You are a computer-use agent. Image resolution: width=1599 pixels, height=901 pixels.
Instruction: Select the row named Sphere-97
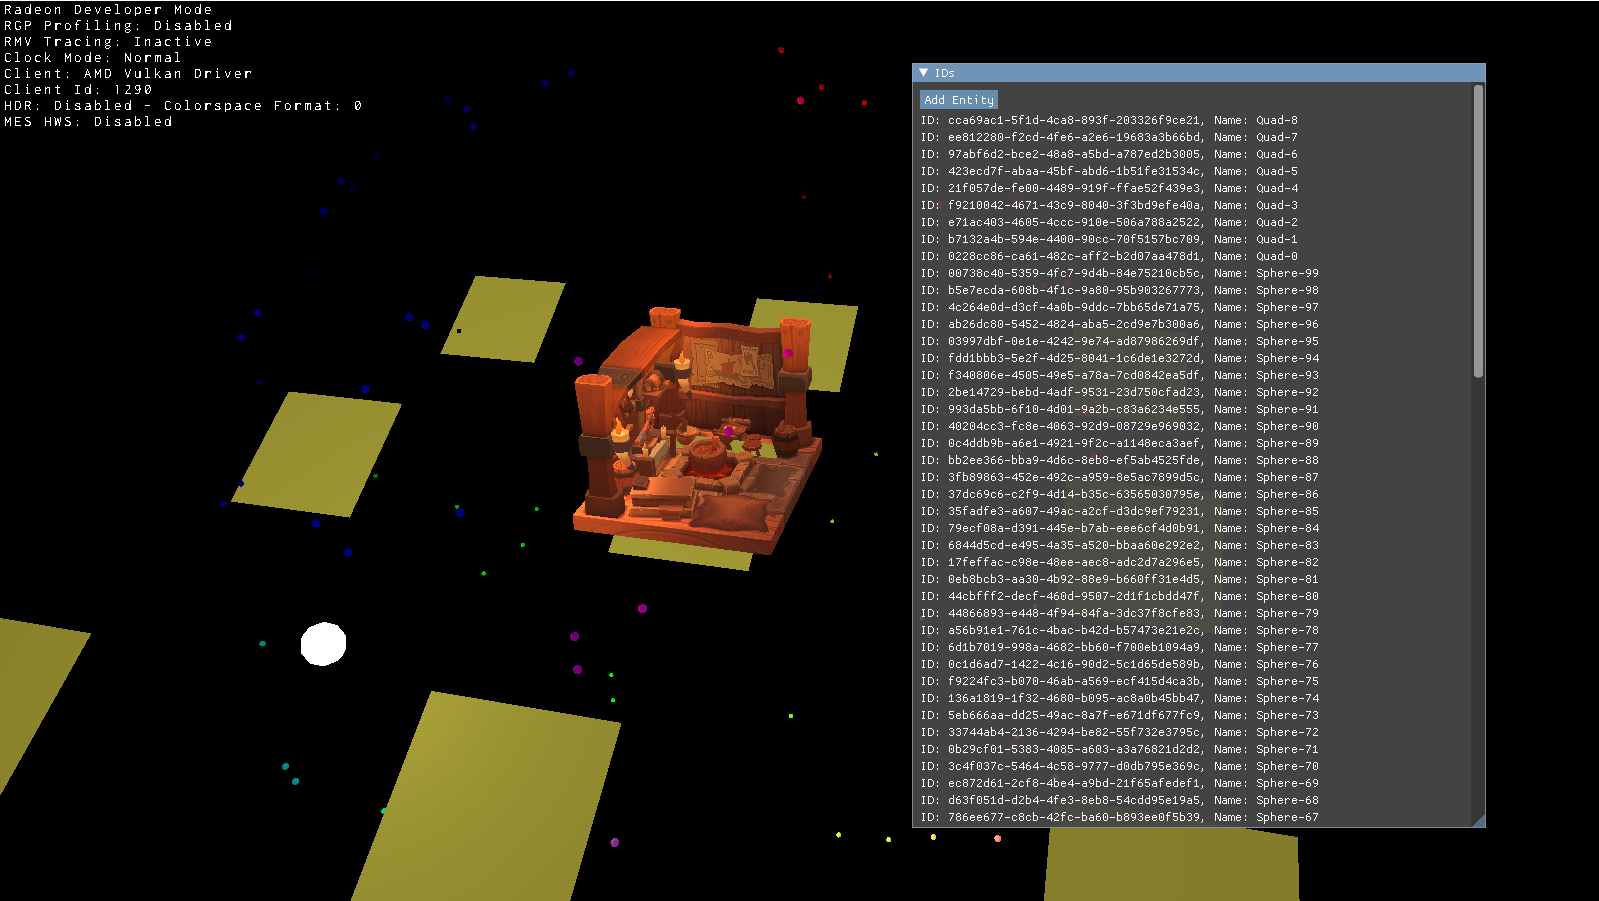click(x=1120, y=307)
